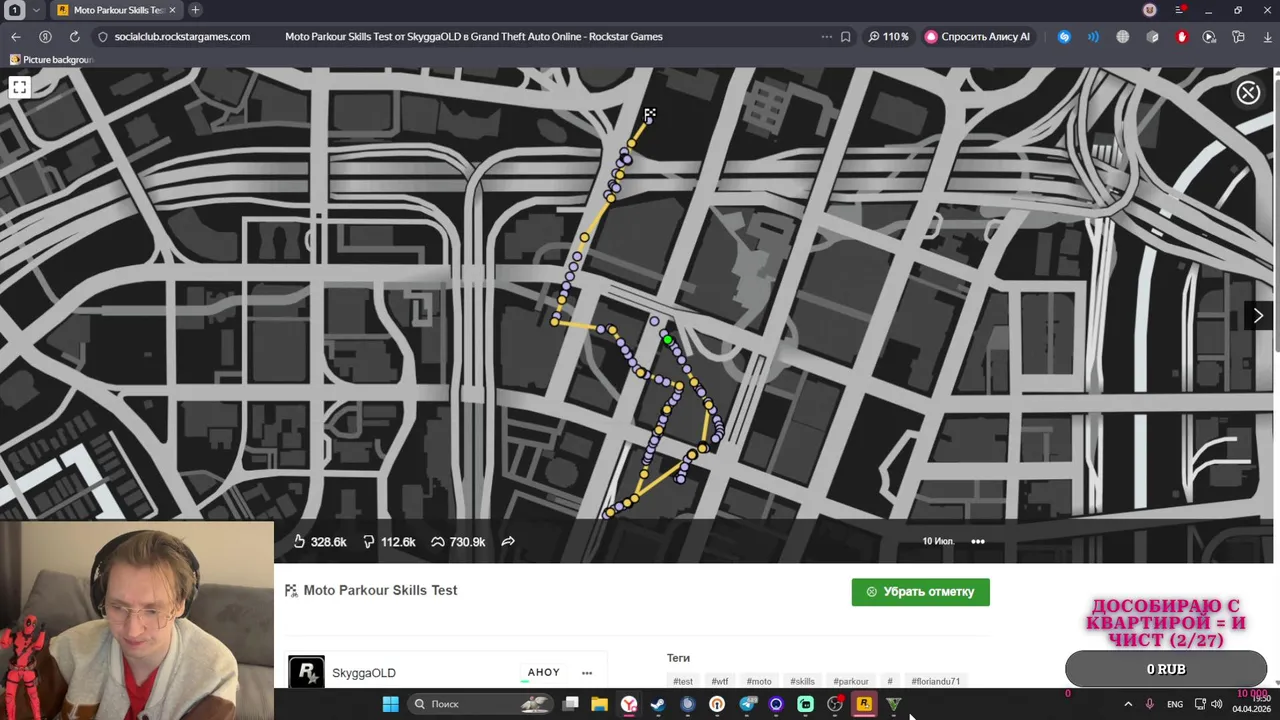Open volume control speaker icon in tray
This screenshot has width=1280, height=720.
(x=1217, y=704)
